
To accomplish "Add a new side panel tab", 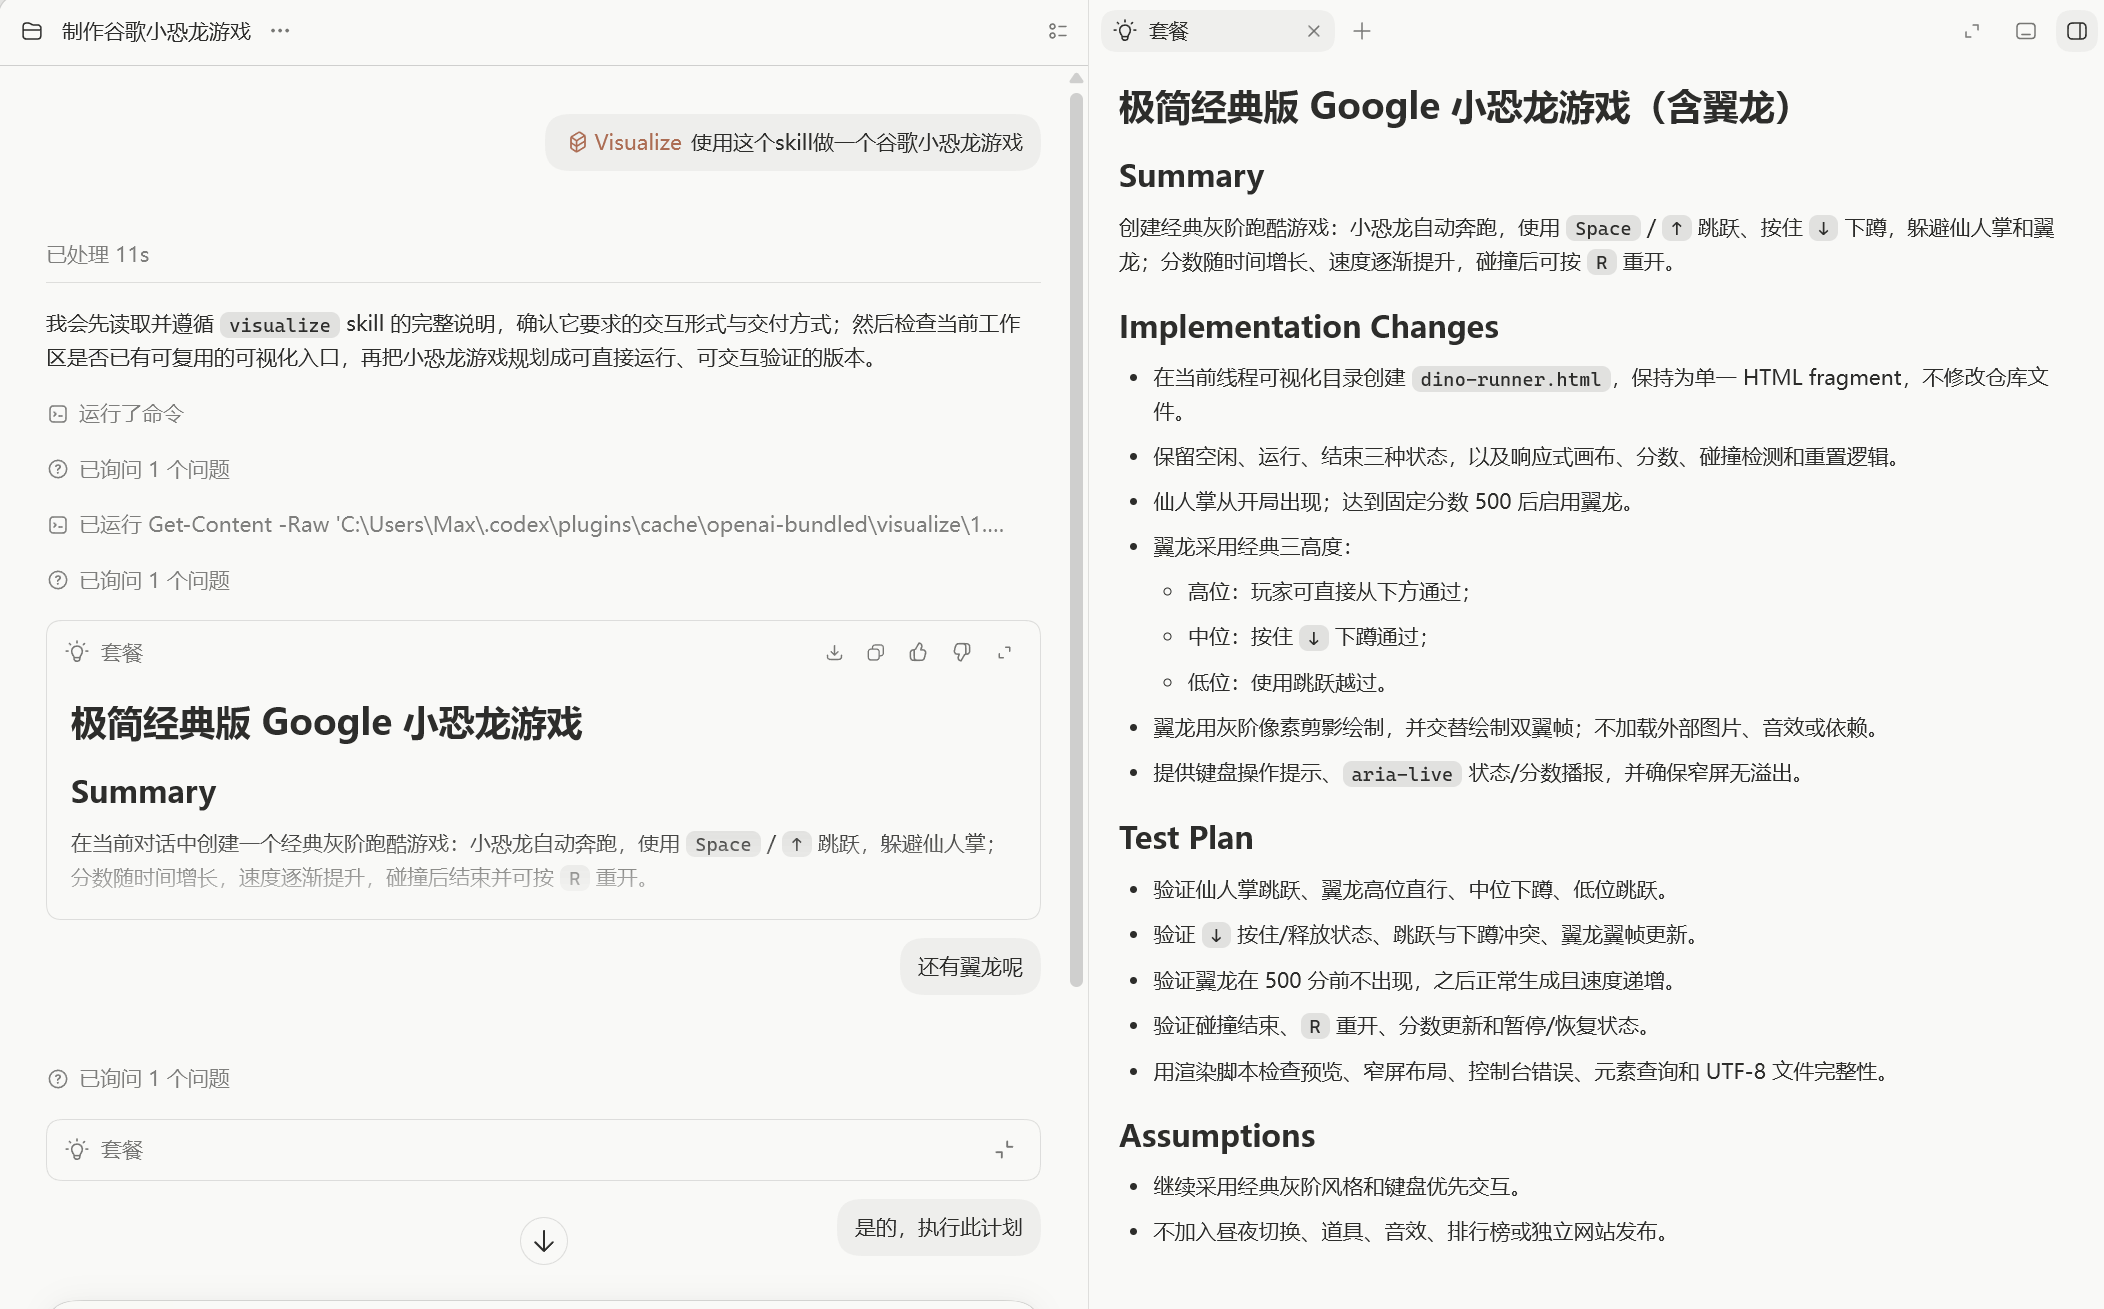I will [x=1362, y=32].
